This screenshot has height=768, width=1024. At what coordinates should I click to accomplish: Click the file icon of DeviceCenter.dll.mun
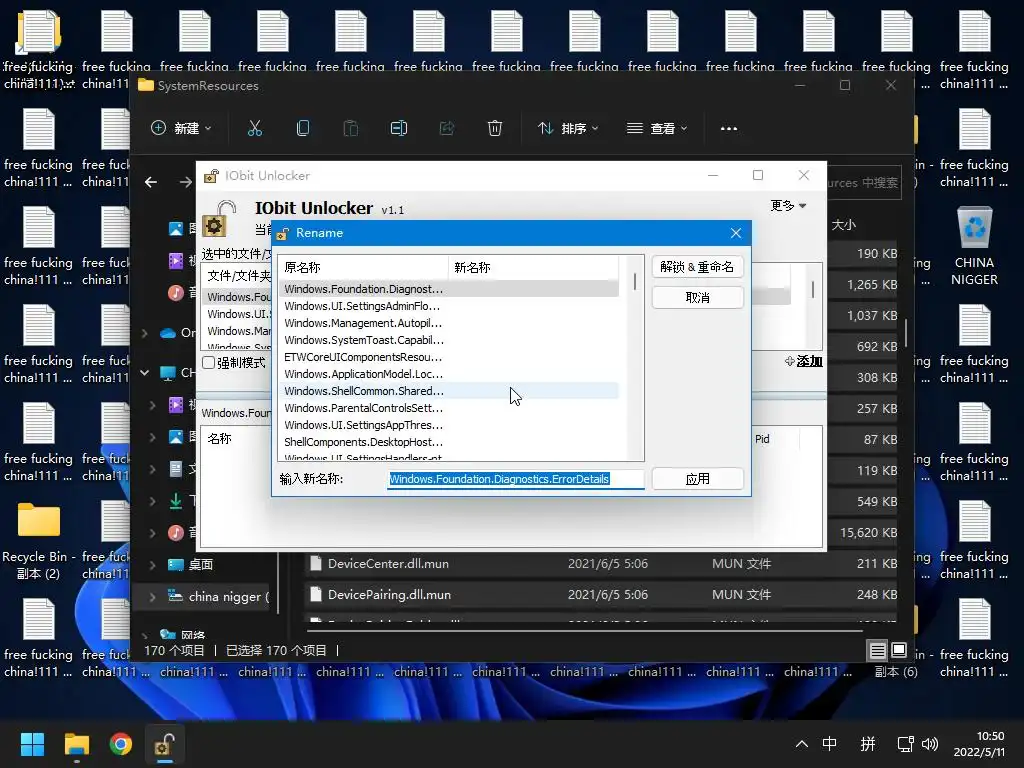316,564
